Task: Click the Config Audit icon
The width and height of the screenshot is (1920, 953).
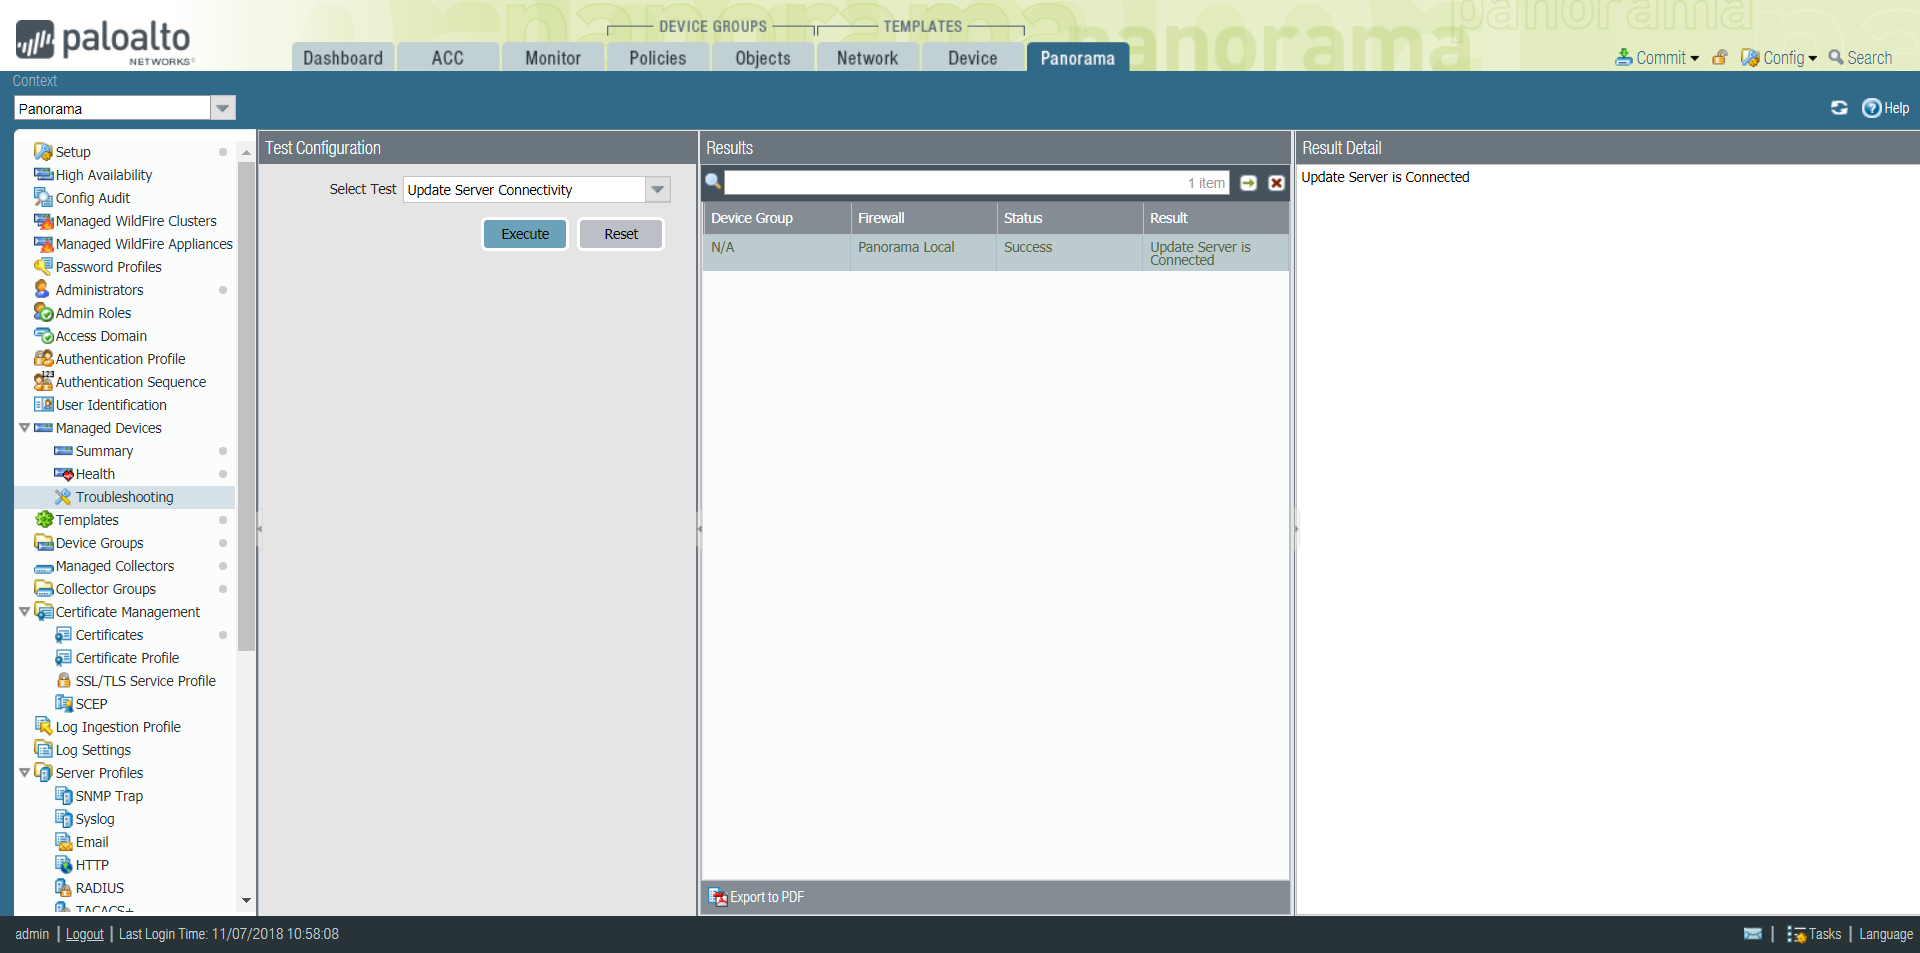Action: coord(43,198)
